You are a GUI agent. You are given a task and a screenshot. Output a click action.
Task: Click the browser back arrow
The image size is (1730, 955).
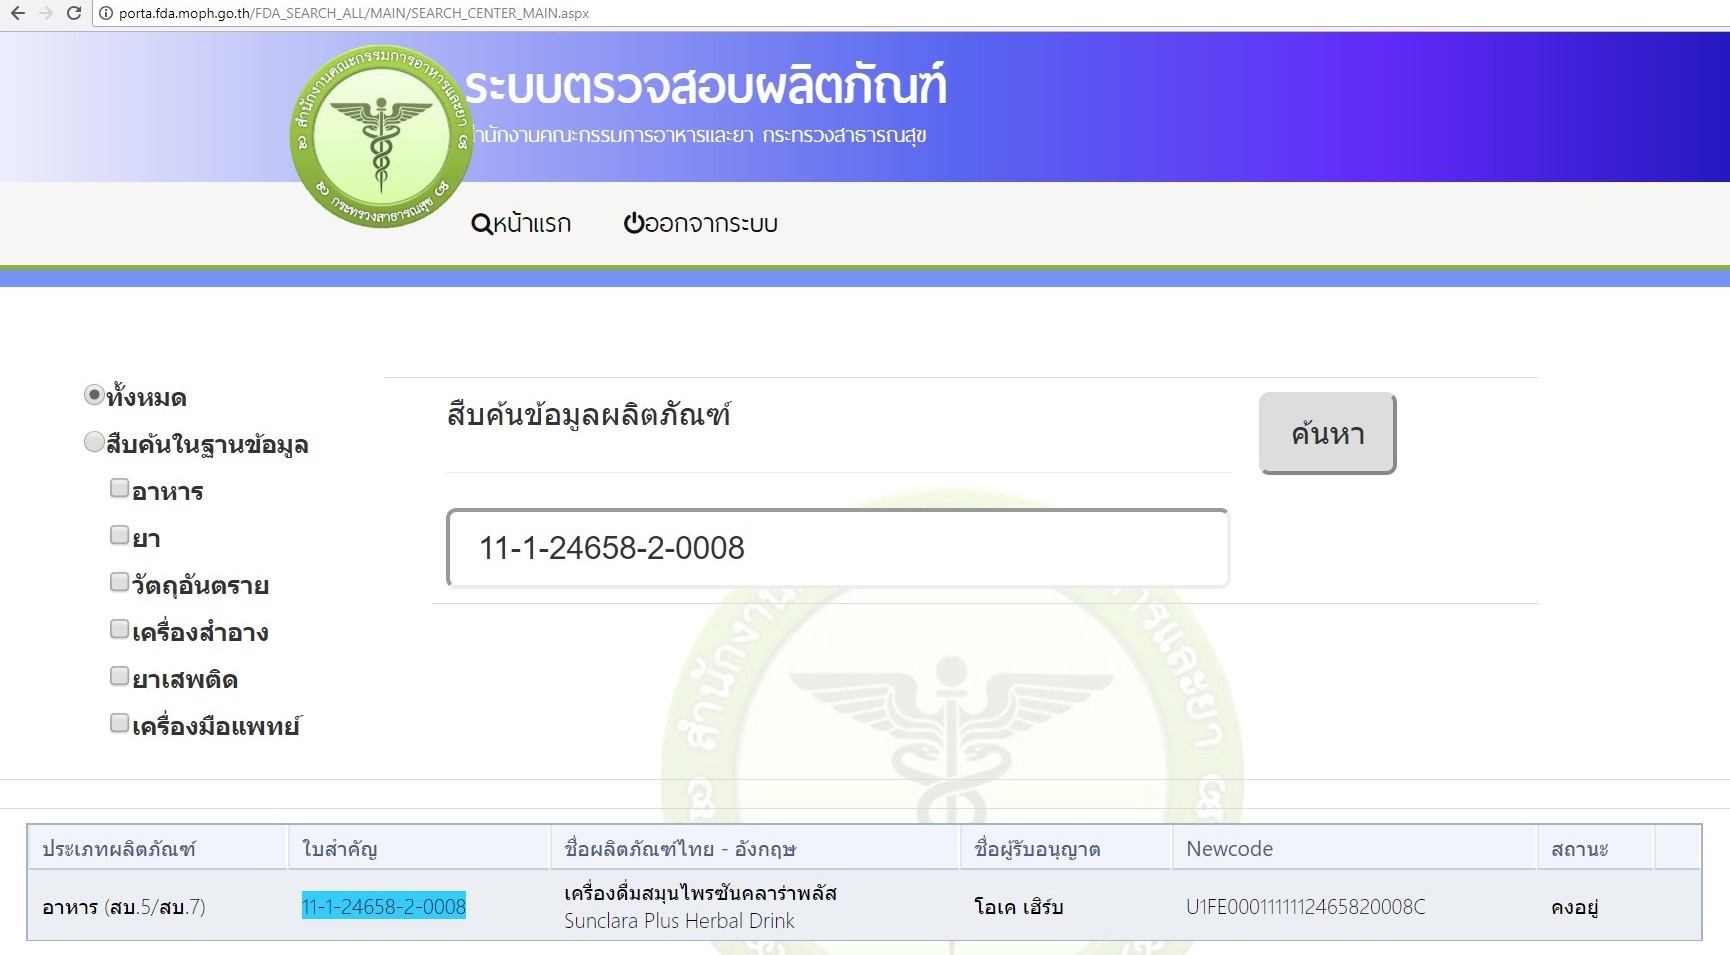click(18, 13)
